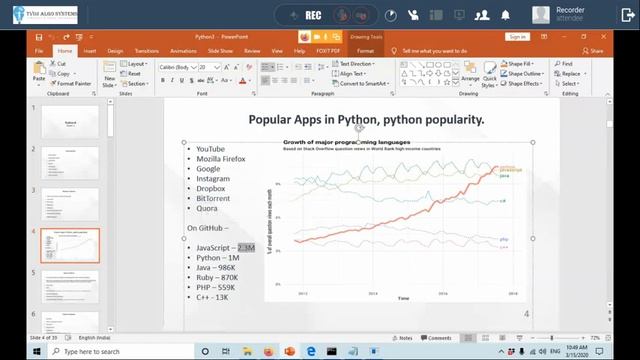Open the Shape Fill dropdown
The width and height of the screenshot is (640, 360).
pyautogui.click(x=517, y=64)
